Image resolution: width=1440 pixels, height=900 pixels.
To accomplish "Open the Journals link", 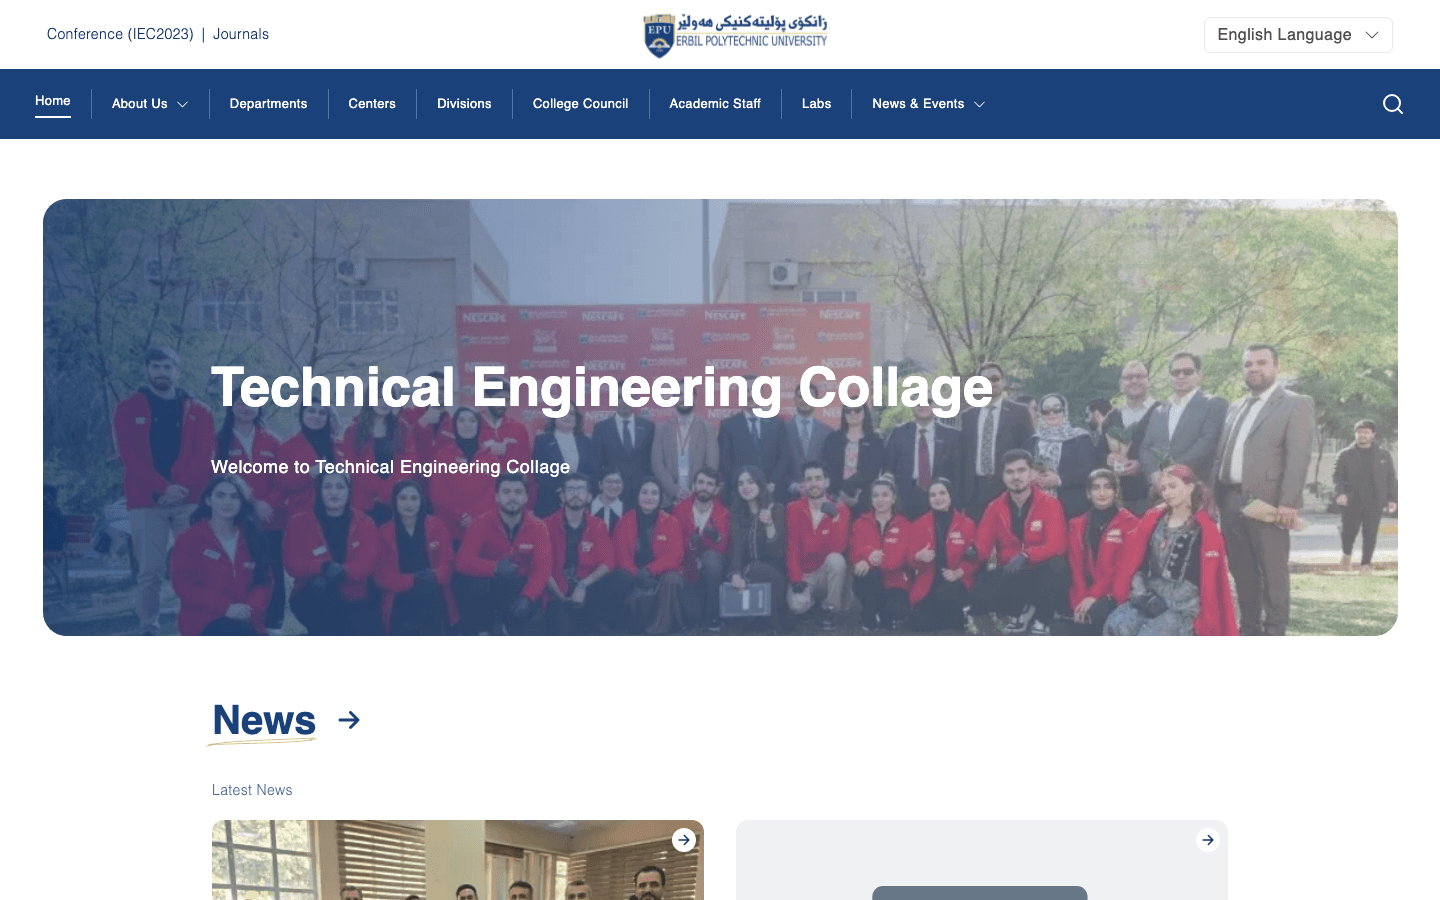I will (241, 34).
